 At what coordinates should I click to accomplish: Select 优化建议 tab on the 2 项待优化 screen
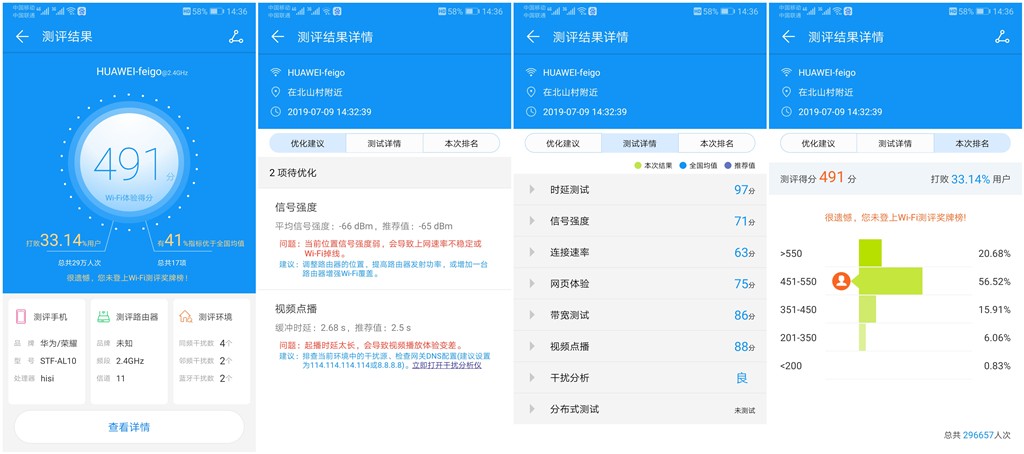tap(308, 143)
